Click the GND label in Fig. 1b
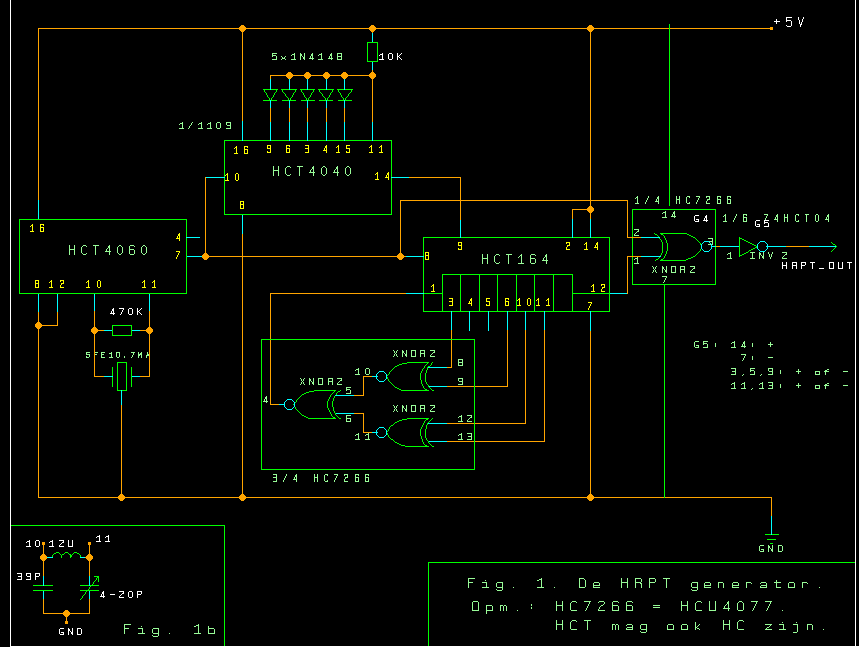The height and width of the screenshot is (647, 859). pos(71,632)
